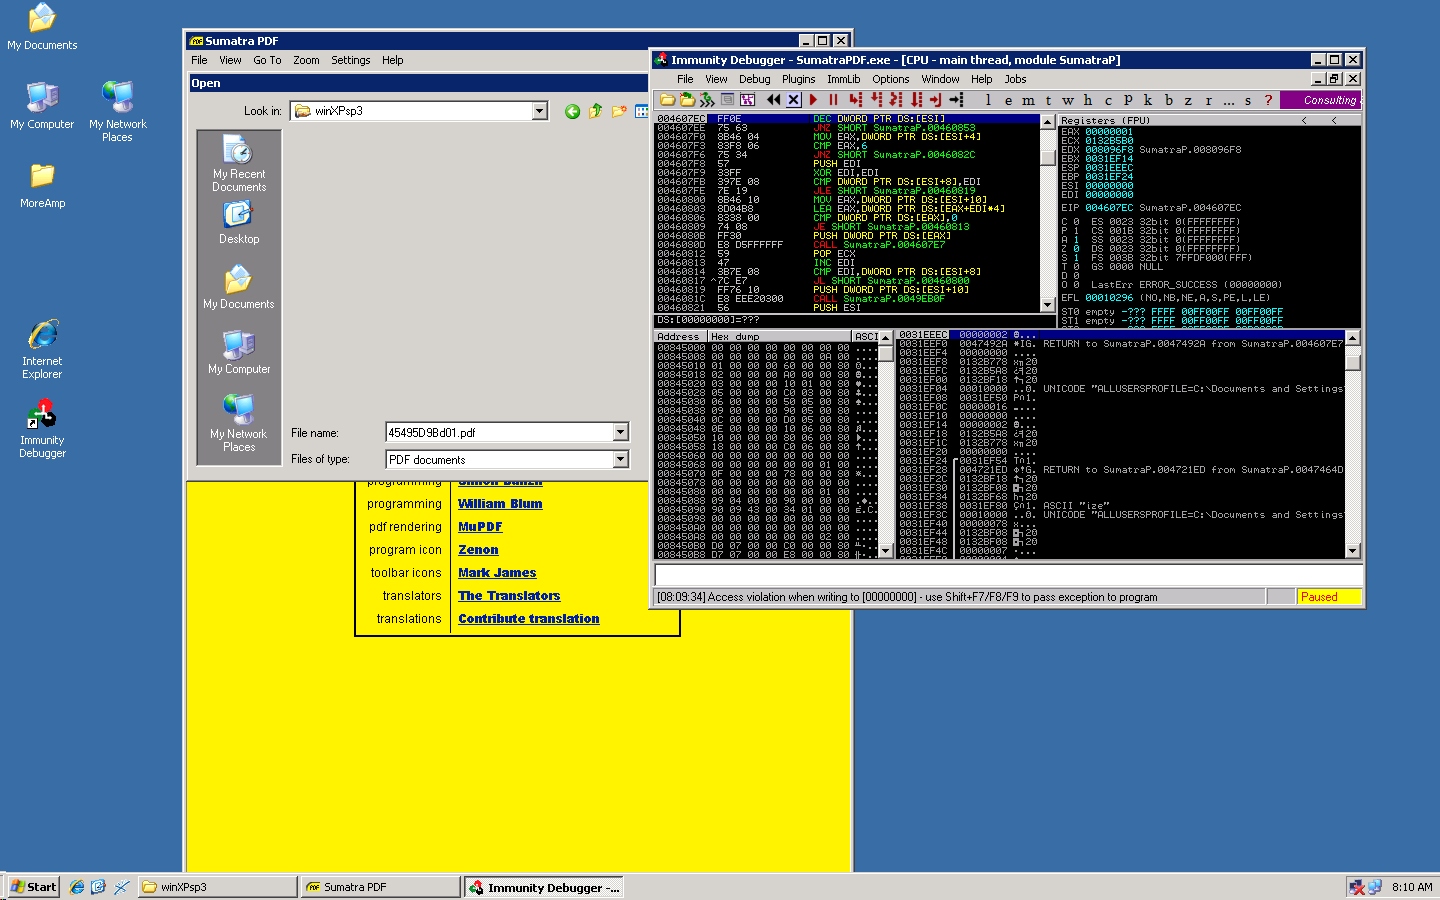Click the Step over toolbar icon
The height and width of the screenshot is (900, 1440).
click(876, 100)
